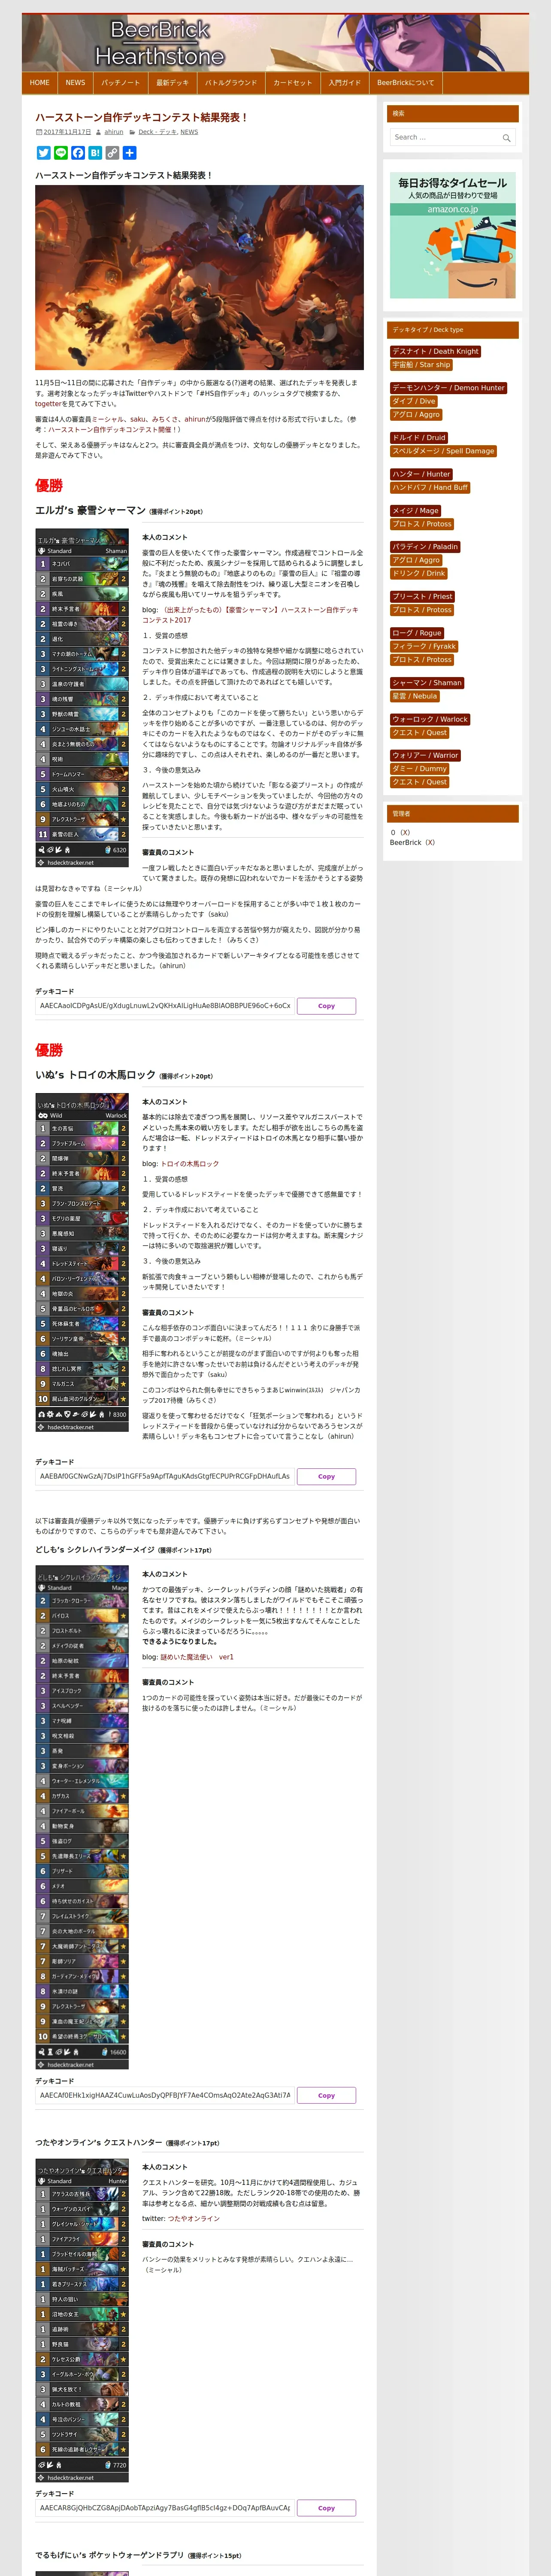This screenshot has height=2576, width=551.
Task: Follow the togetter link in the intro
Action: [49, 404]
